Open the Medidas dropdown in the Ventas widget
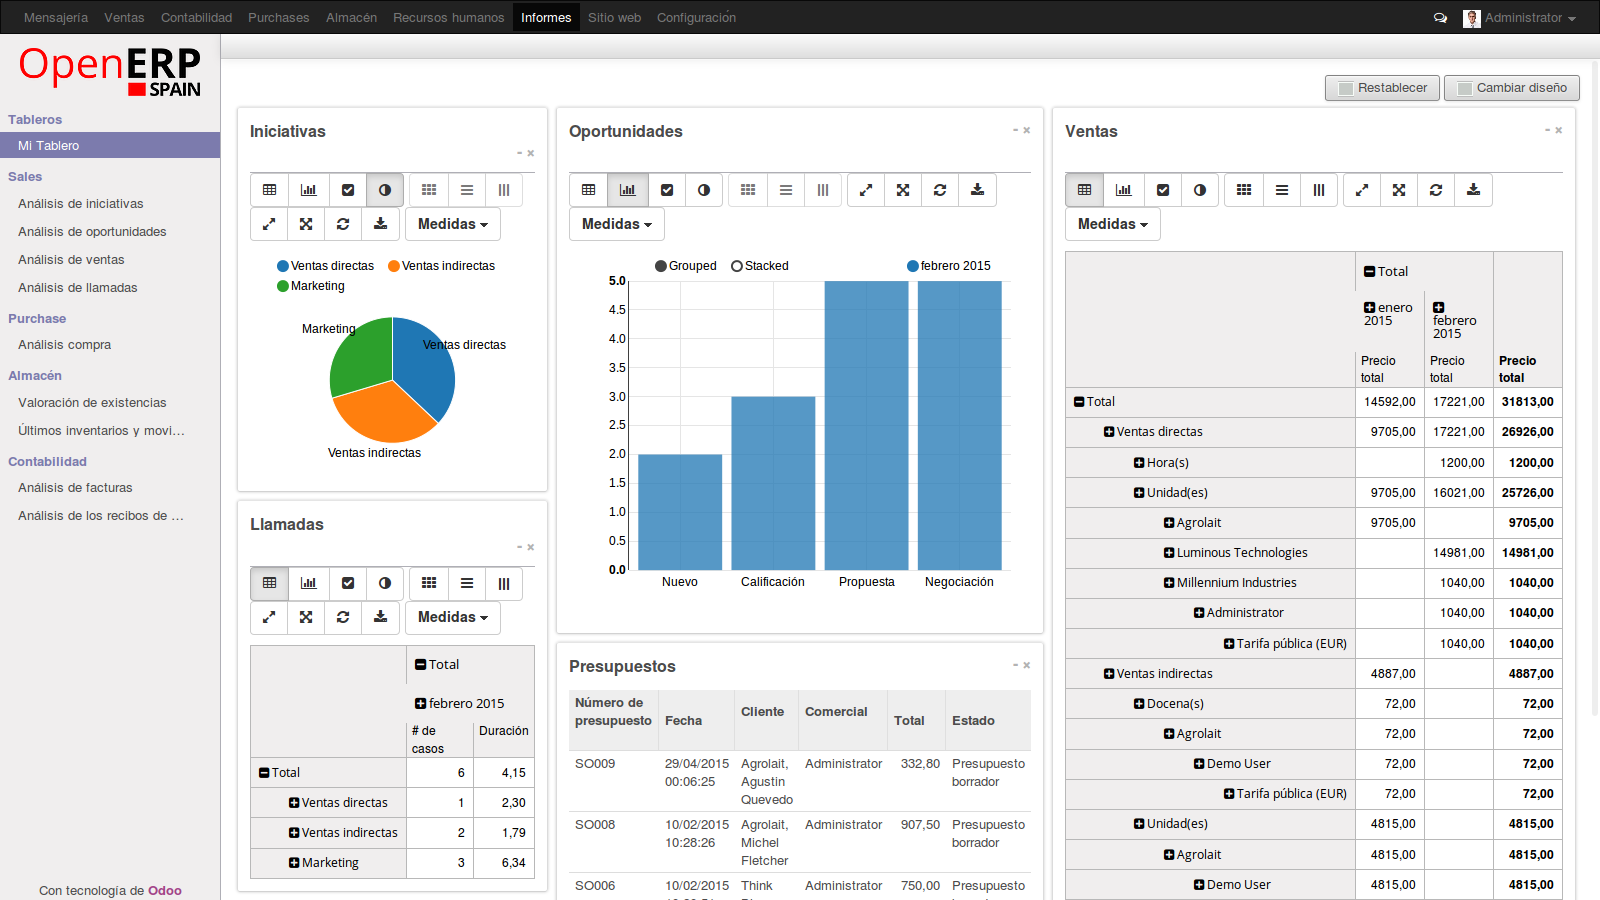 click(x=1112, y=224)
